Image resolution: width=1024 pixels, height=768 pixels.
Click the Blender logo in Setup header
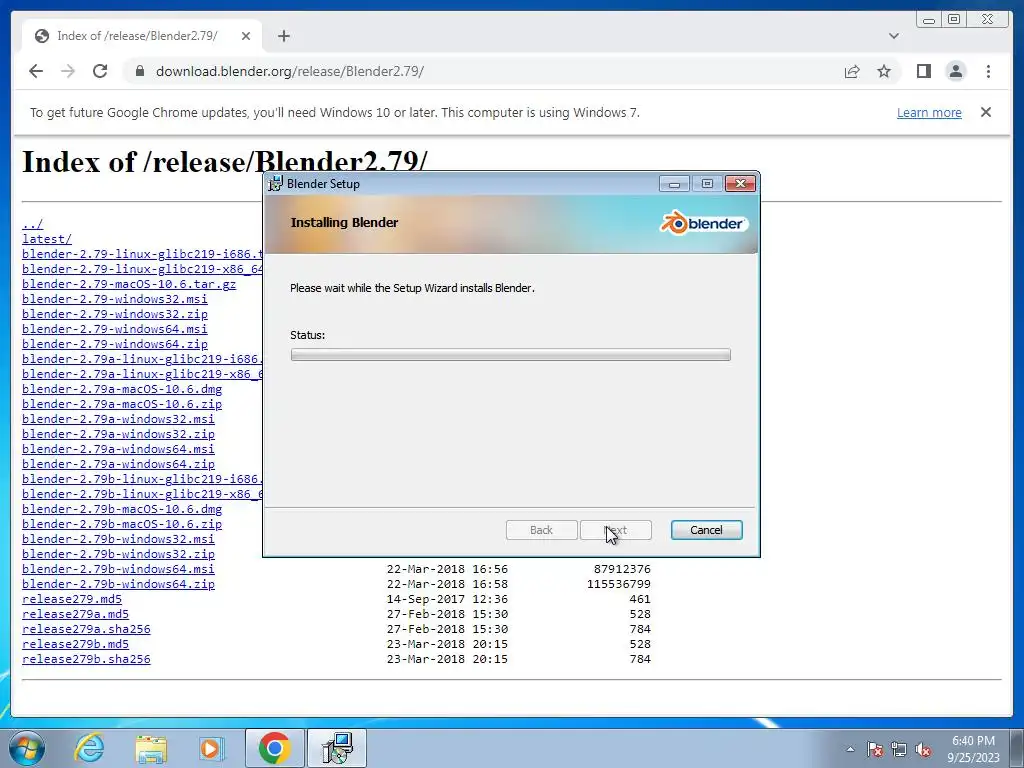703,223
